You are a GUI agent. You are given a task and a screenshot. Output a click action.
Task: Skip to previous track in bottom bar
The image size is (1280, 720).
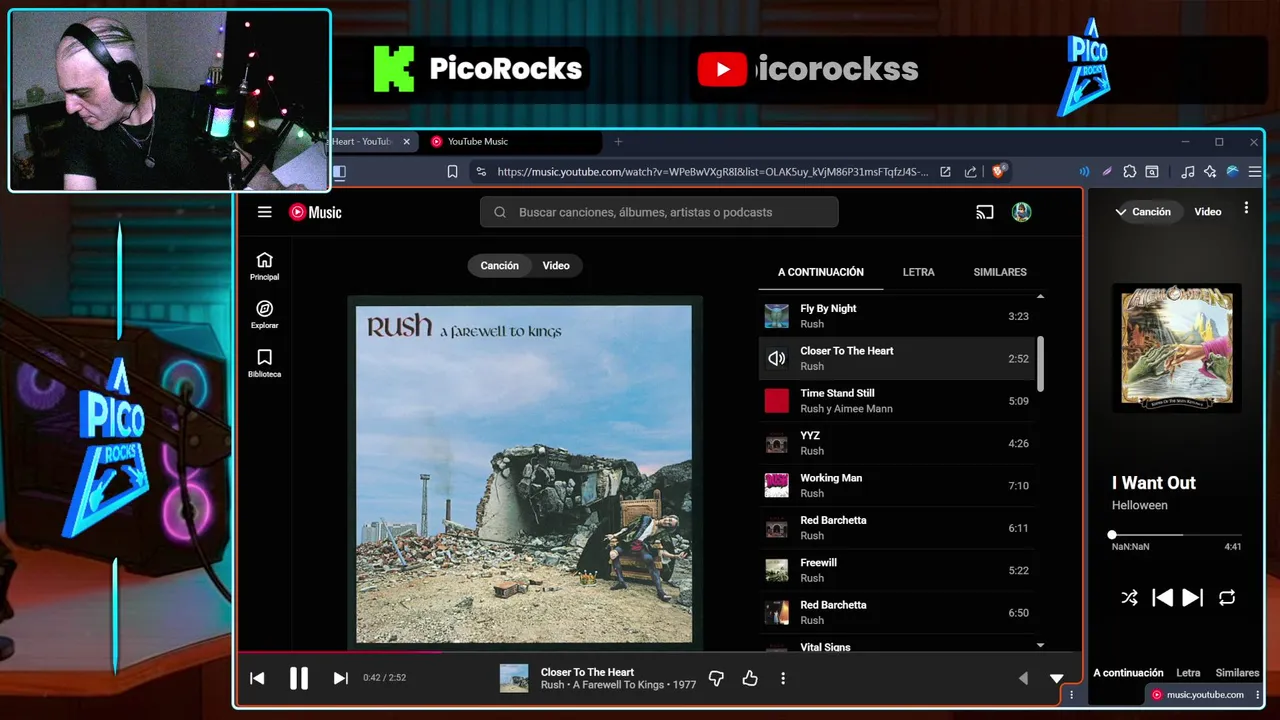click(x=257, y=678)
